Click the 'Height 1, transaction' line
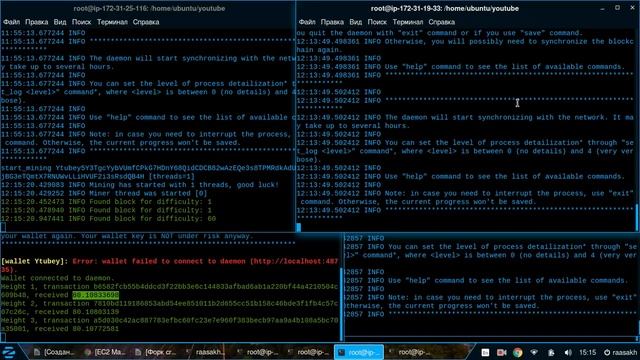This screenshot has height=360, width=640. pyautogui.click(x=169, y=287)
